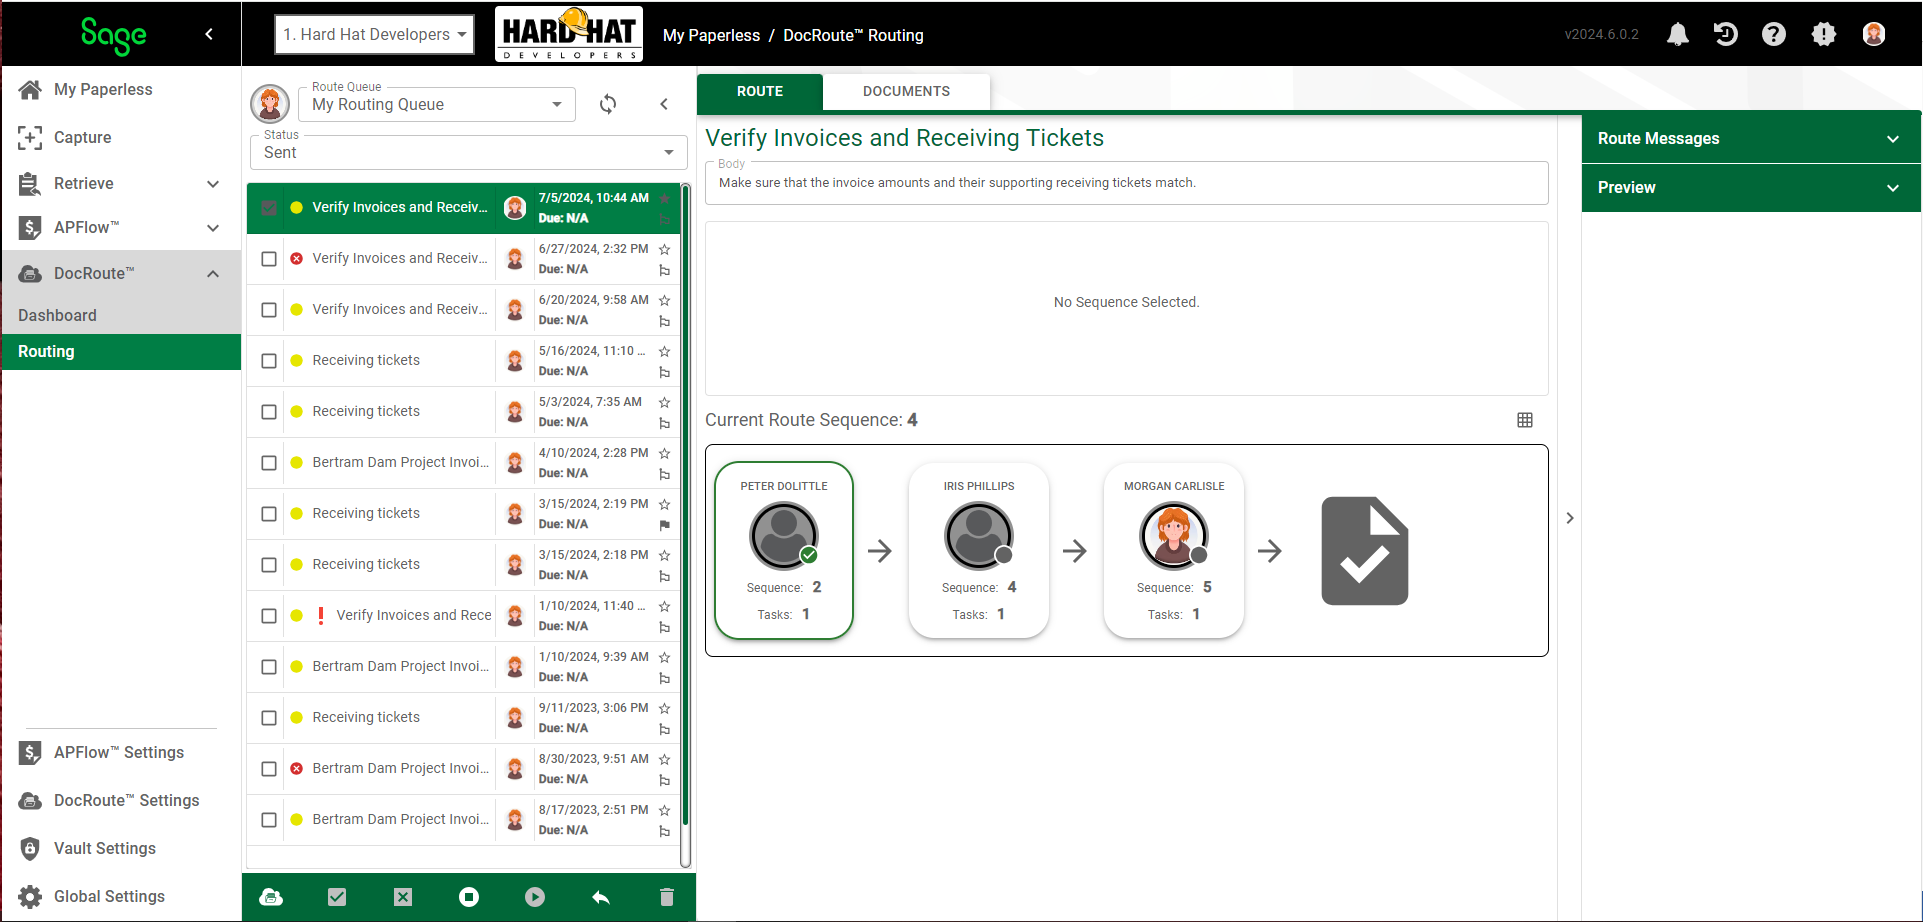The width and height of the screenshot is (1923, 922).
Task: Star the 5/3/2024 Receiving tickets route
Action: tap(664, 402)
